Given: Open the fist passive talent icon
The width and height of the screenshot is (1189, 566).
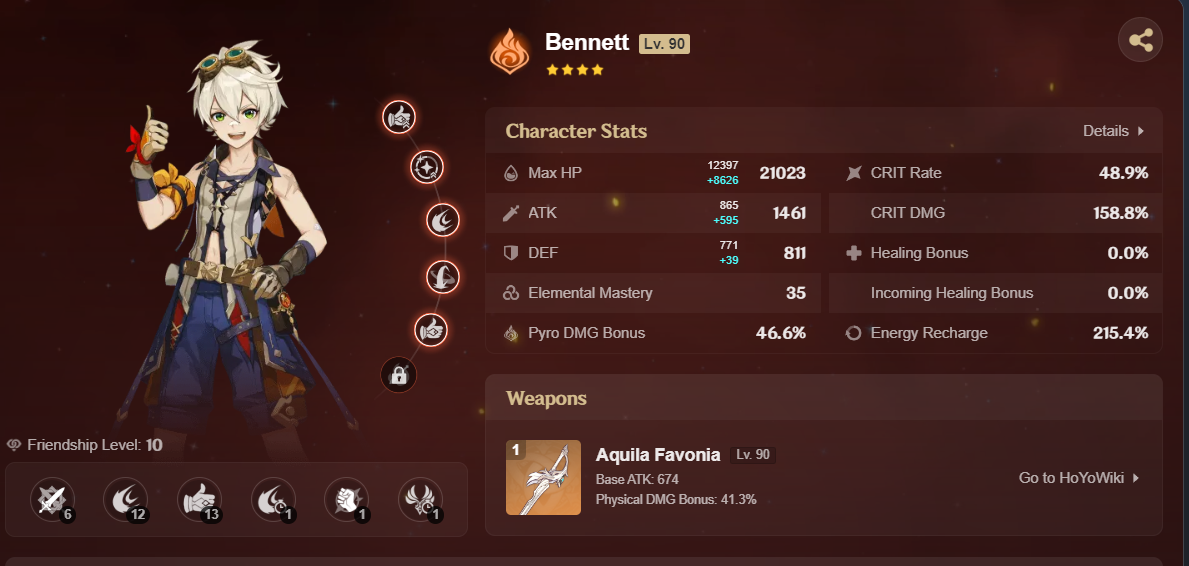Looking at the screenshot, I should pyautogui.click(x=347, y=500).
